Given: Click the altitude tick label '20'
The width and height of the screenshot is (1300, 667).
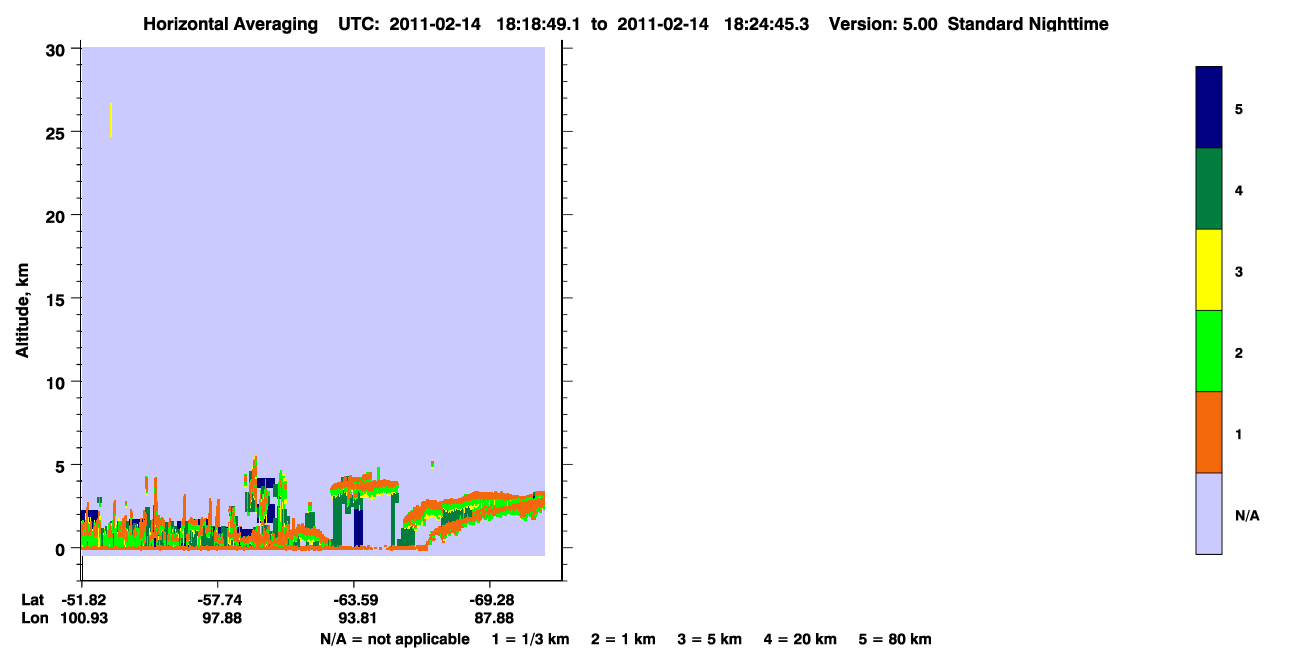Looking at the screenshot, I should (58, 216).
